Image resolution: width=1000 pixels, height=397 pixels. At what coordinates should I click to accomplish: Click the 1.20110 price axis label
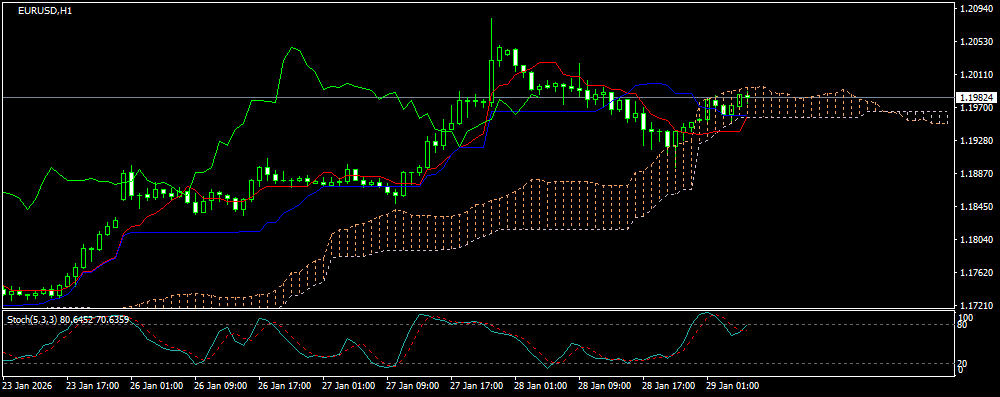(976, 75)
